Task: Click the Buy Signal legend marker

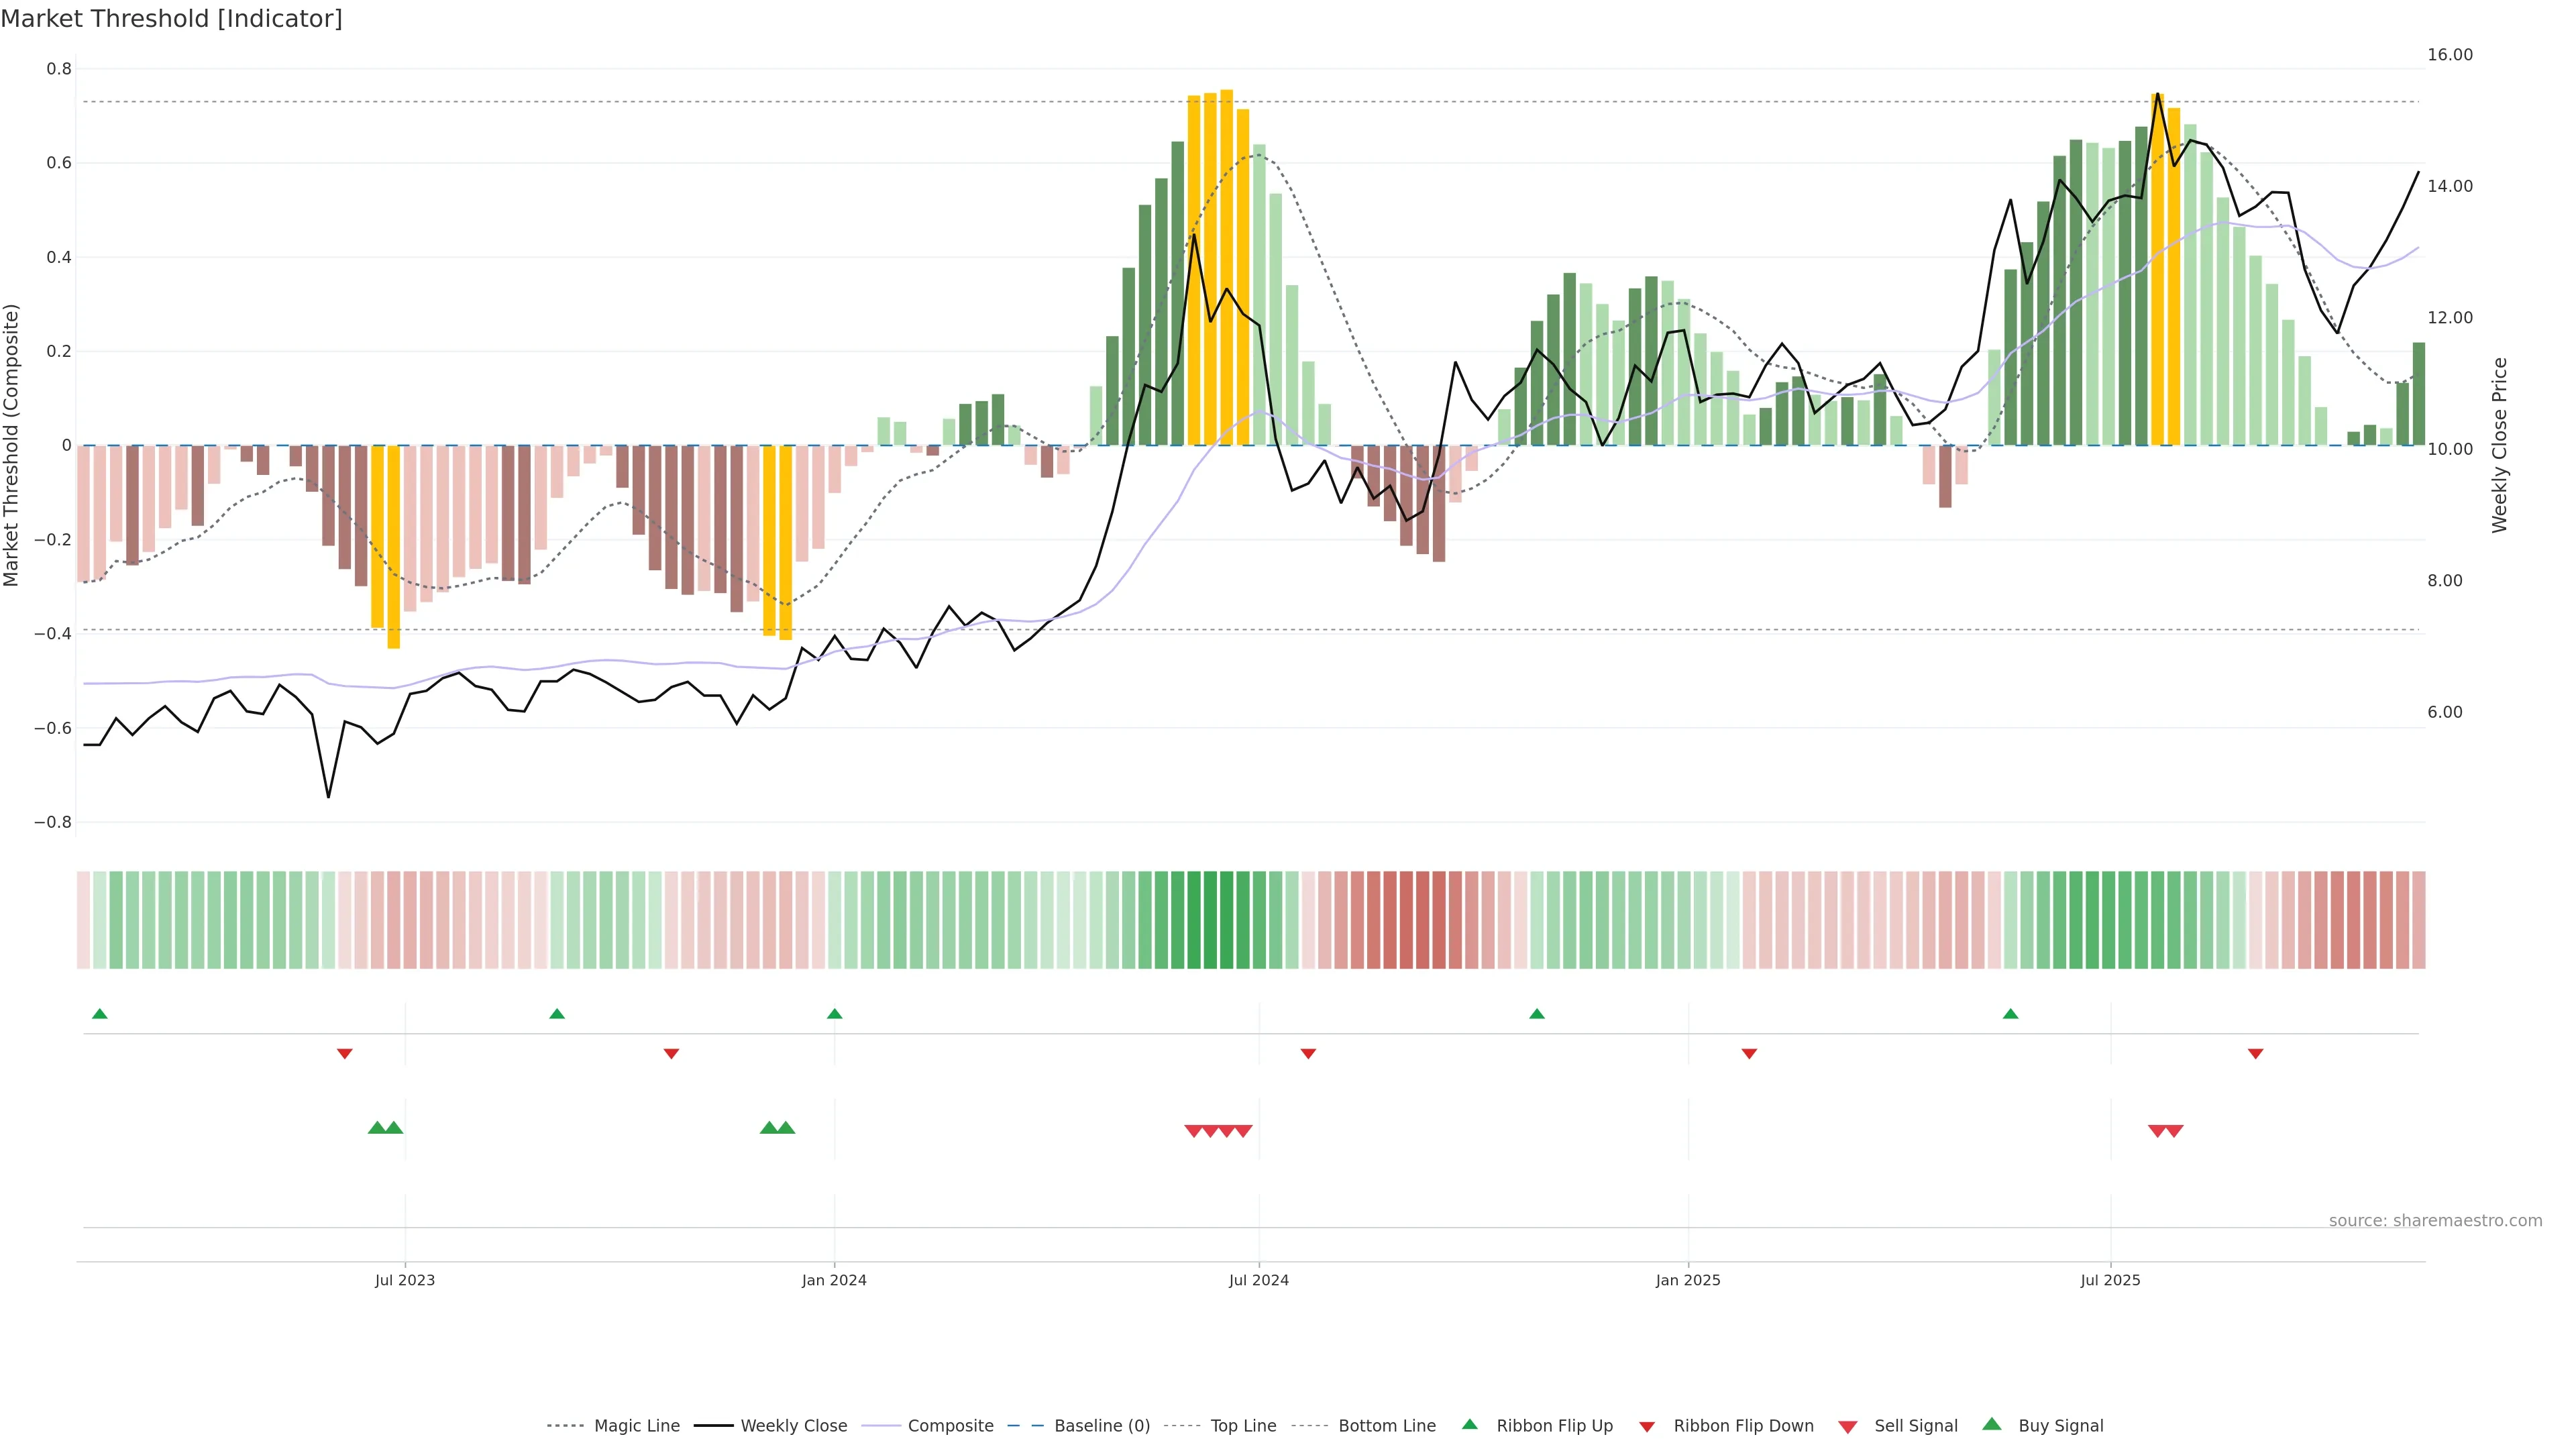Action: [1992, 1424]
